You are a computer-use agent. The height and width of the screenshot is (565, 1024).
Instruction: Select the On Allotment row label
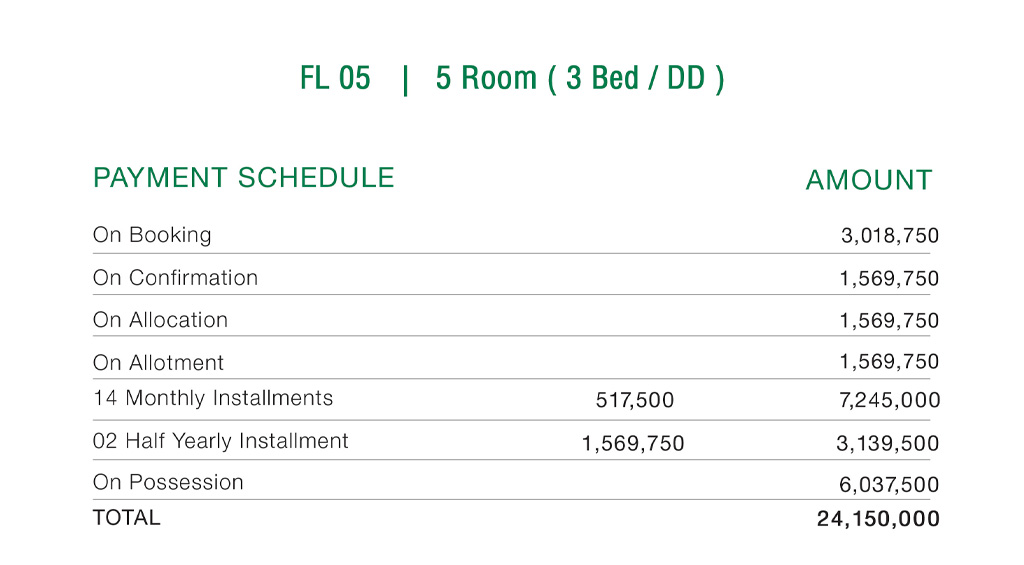(158, 363)
